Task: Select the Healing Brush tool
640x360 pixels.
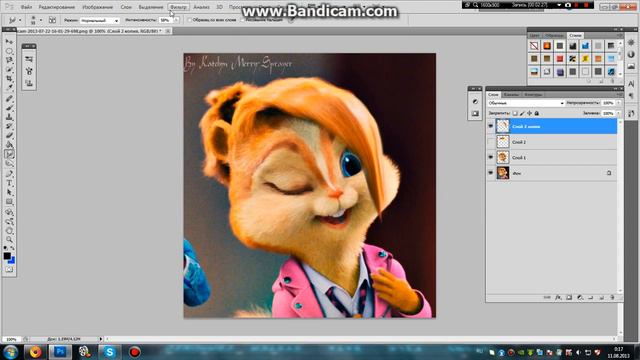Action: [9, 99]
